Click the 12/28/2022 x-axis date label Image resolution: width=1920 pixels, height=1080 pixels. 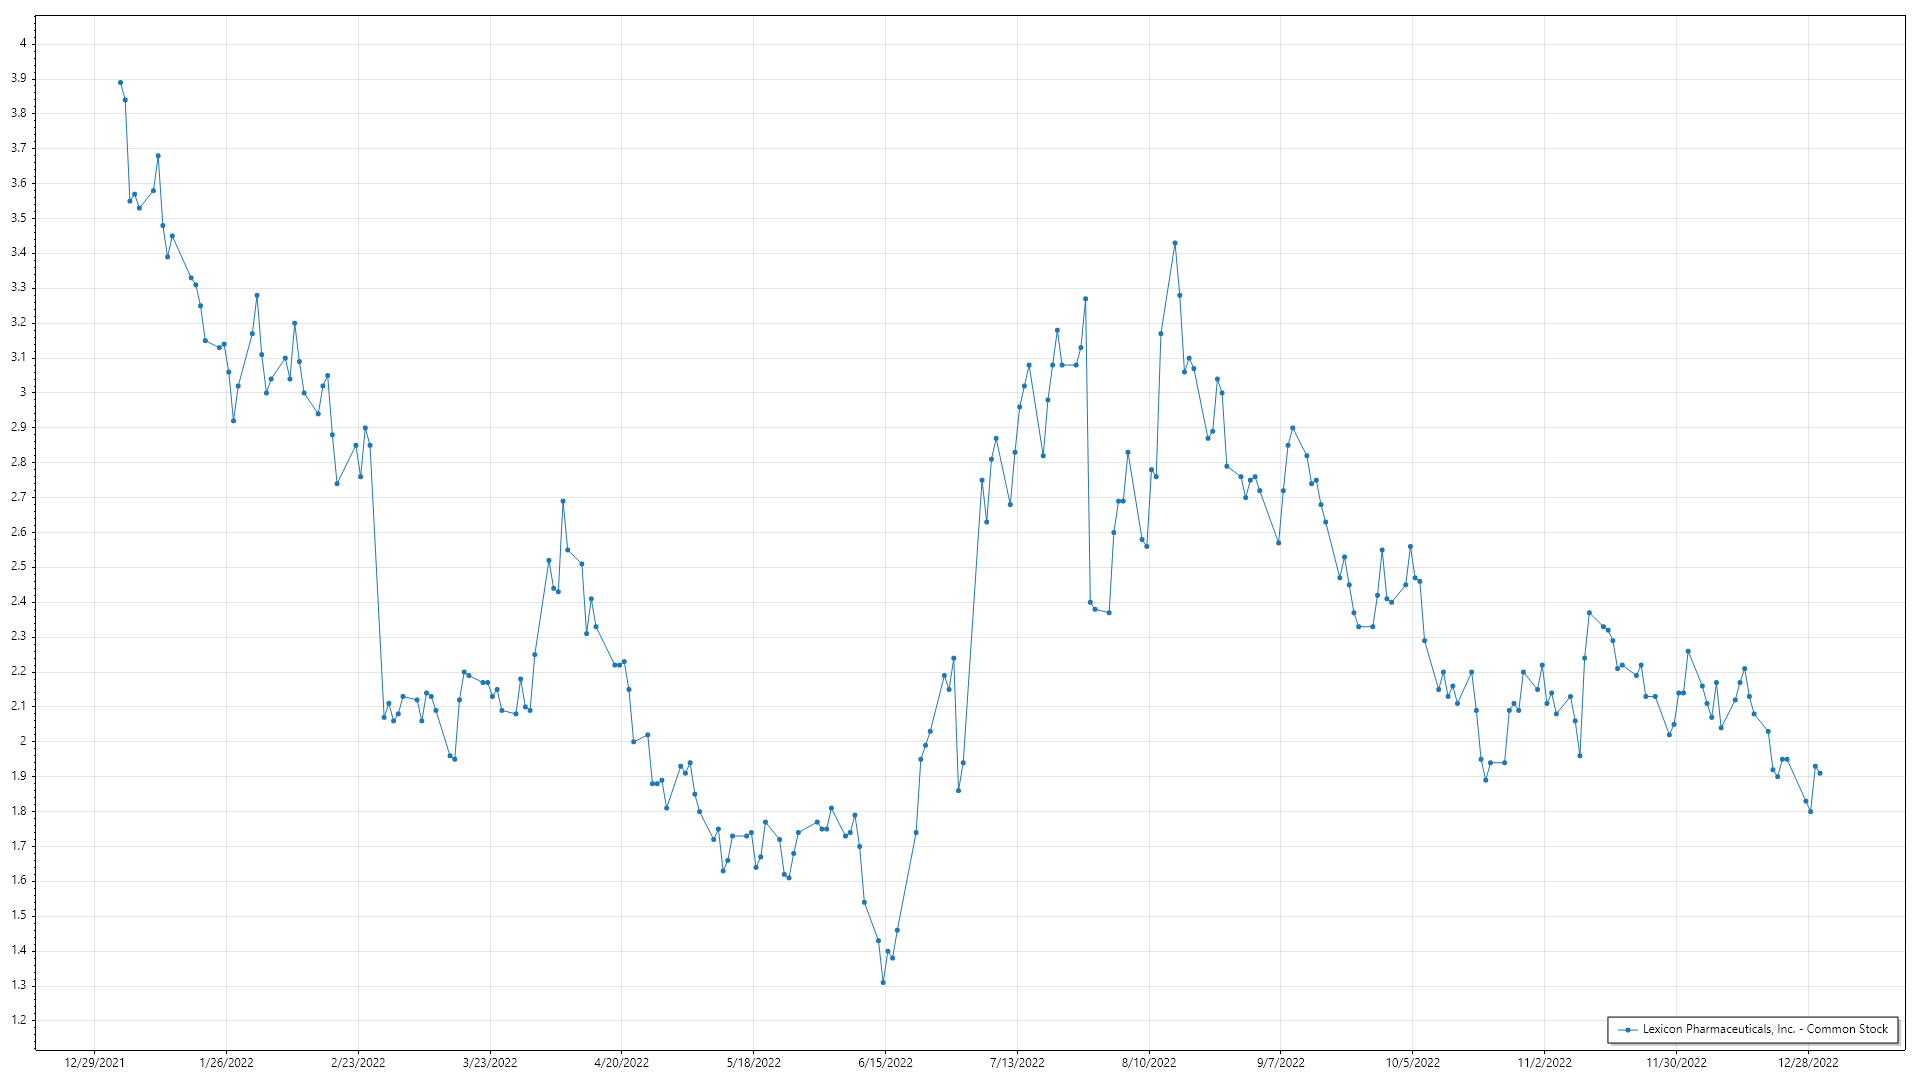pyautogui.click(x=1808, y=1063)
